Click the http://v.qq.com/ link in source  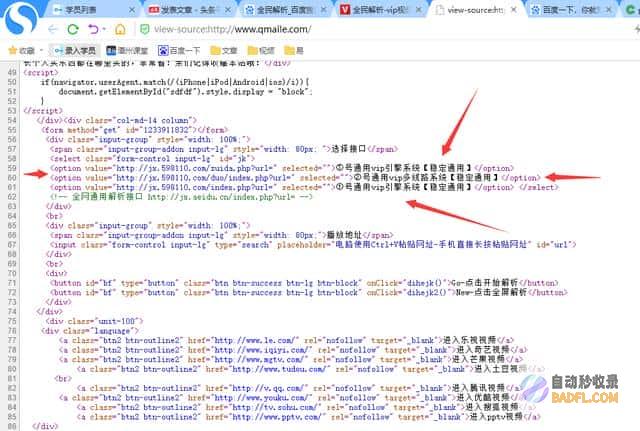point(268,388)
